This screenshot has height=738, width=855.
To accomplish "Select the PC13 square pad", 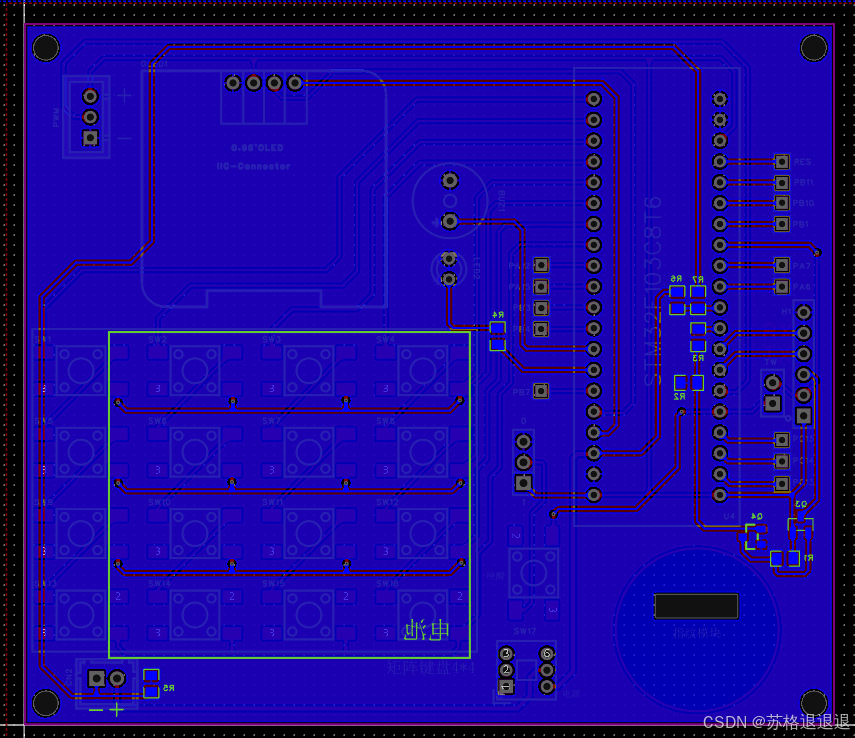I will coord(782,483).
